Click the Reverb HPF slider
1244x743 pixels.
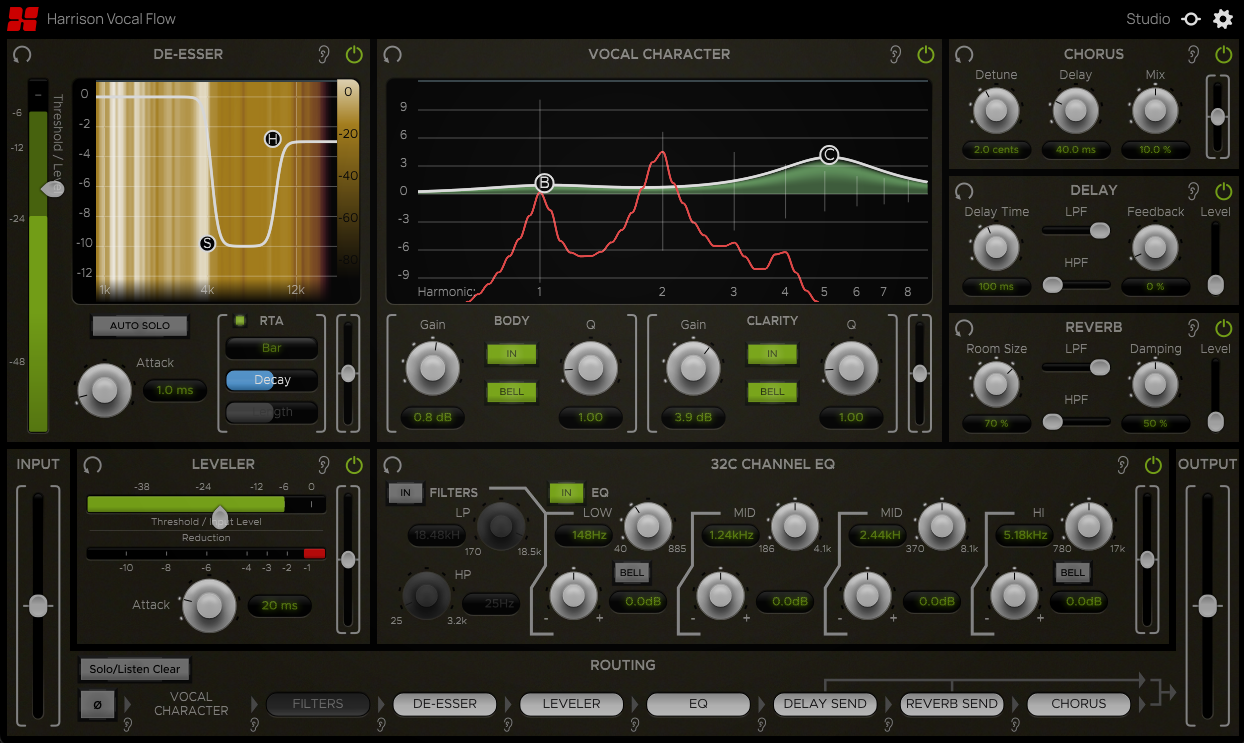[x=1076, y=422]
